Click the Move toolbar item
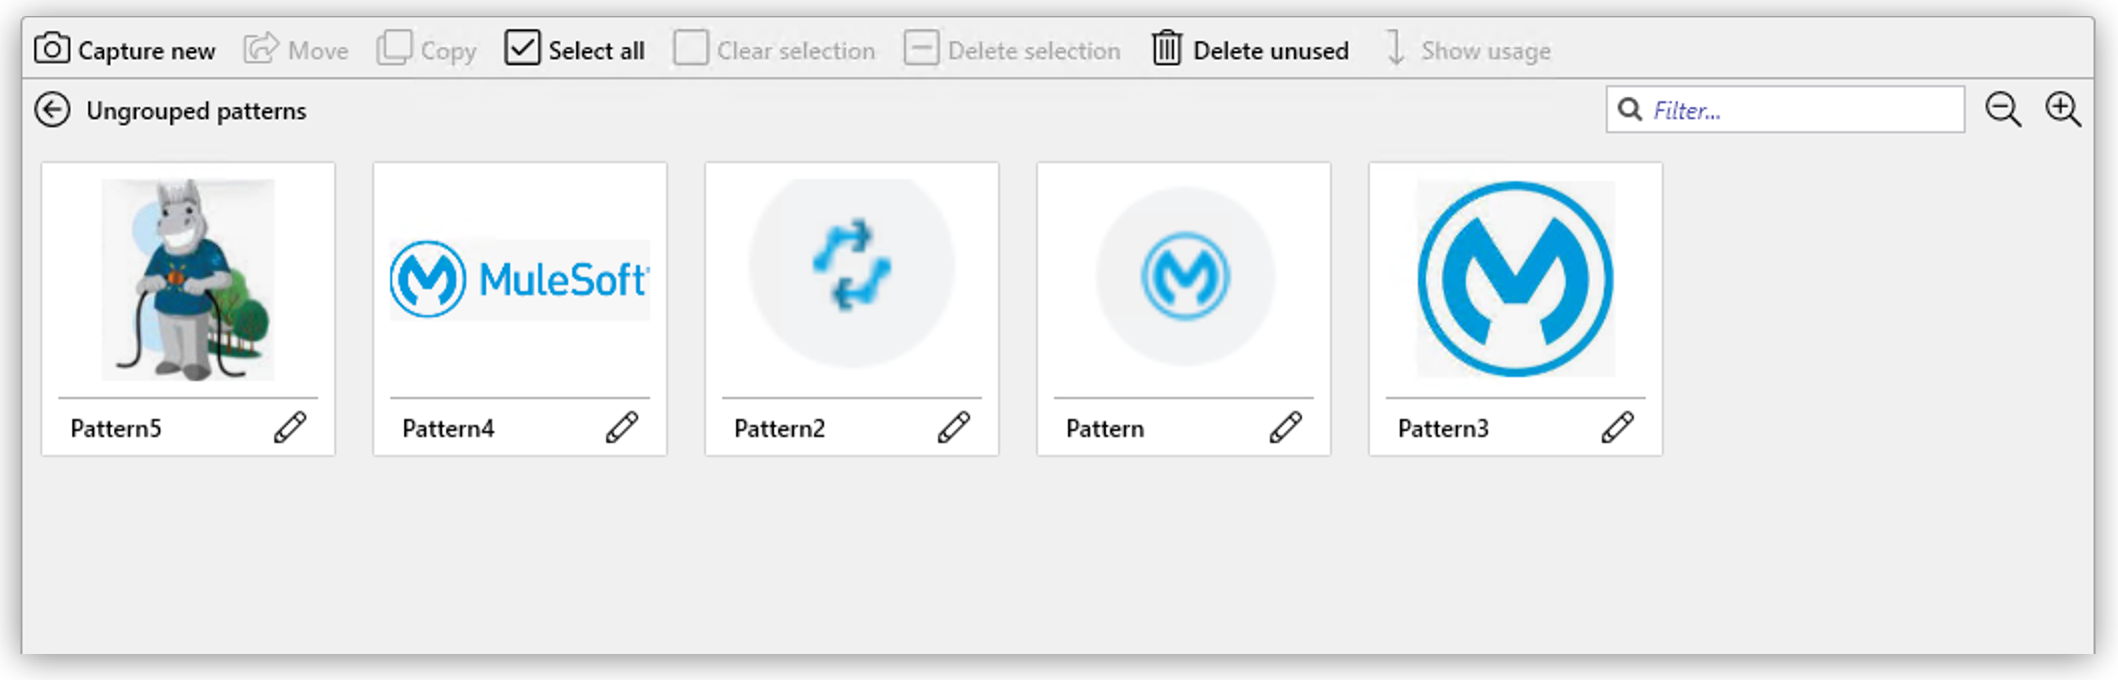The width and height of the screenshot is (2118, 680). point(296,50)
